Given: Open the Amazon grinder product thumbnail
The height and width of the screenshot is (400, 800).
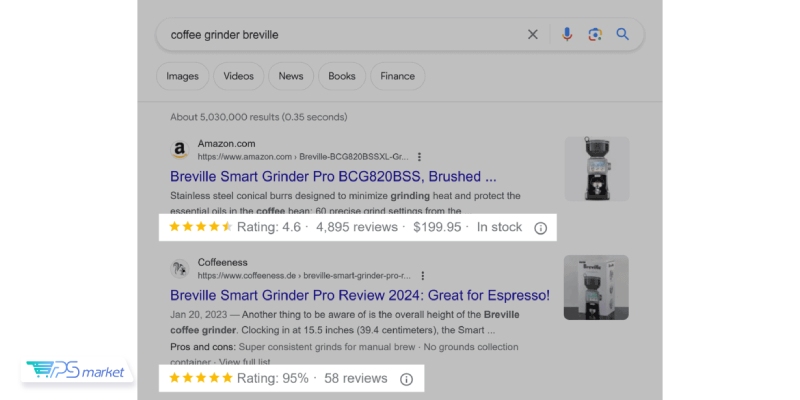Looking at the screenshot, I should coord(597,169).
